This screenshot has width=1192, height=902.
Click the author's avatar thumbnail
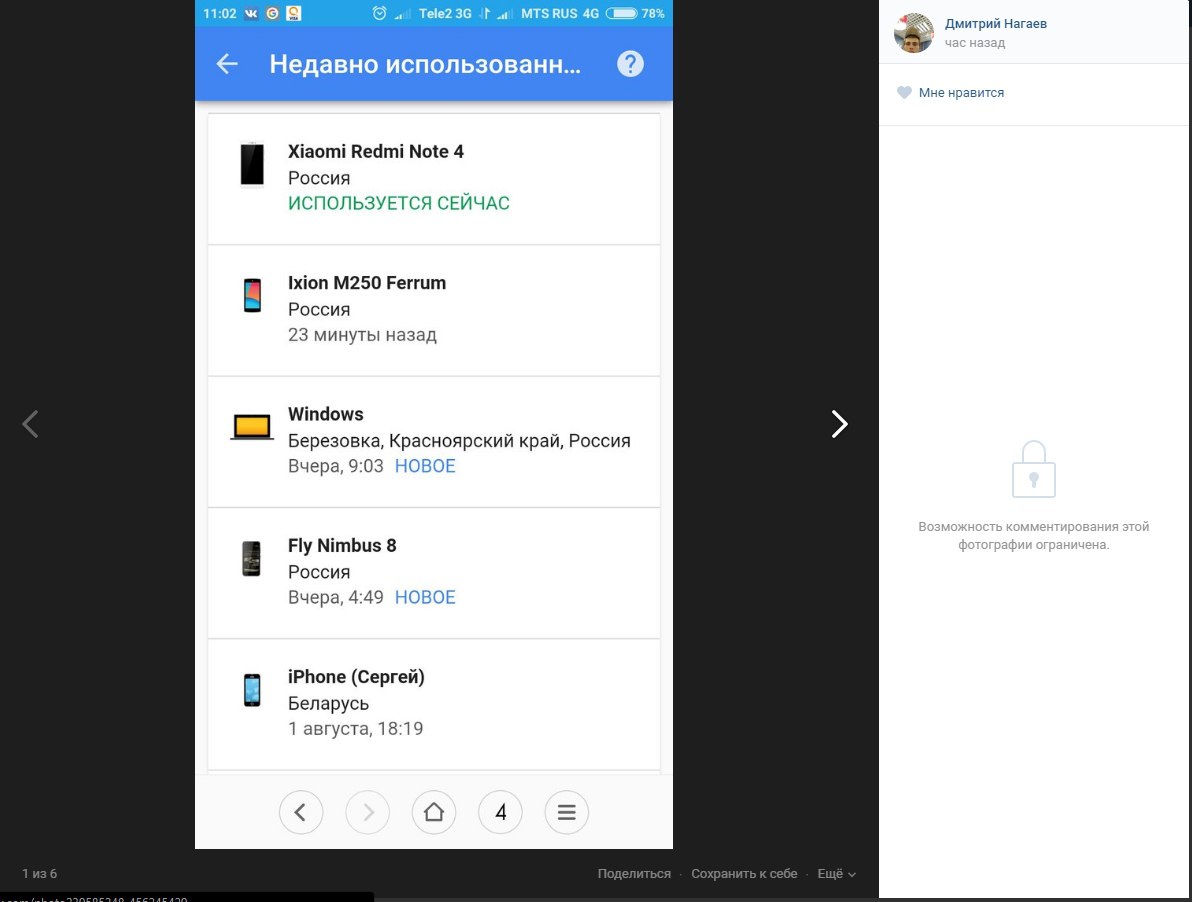coord(914,33)
